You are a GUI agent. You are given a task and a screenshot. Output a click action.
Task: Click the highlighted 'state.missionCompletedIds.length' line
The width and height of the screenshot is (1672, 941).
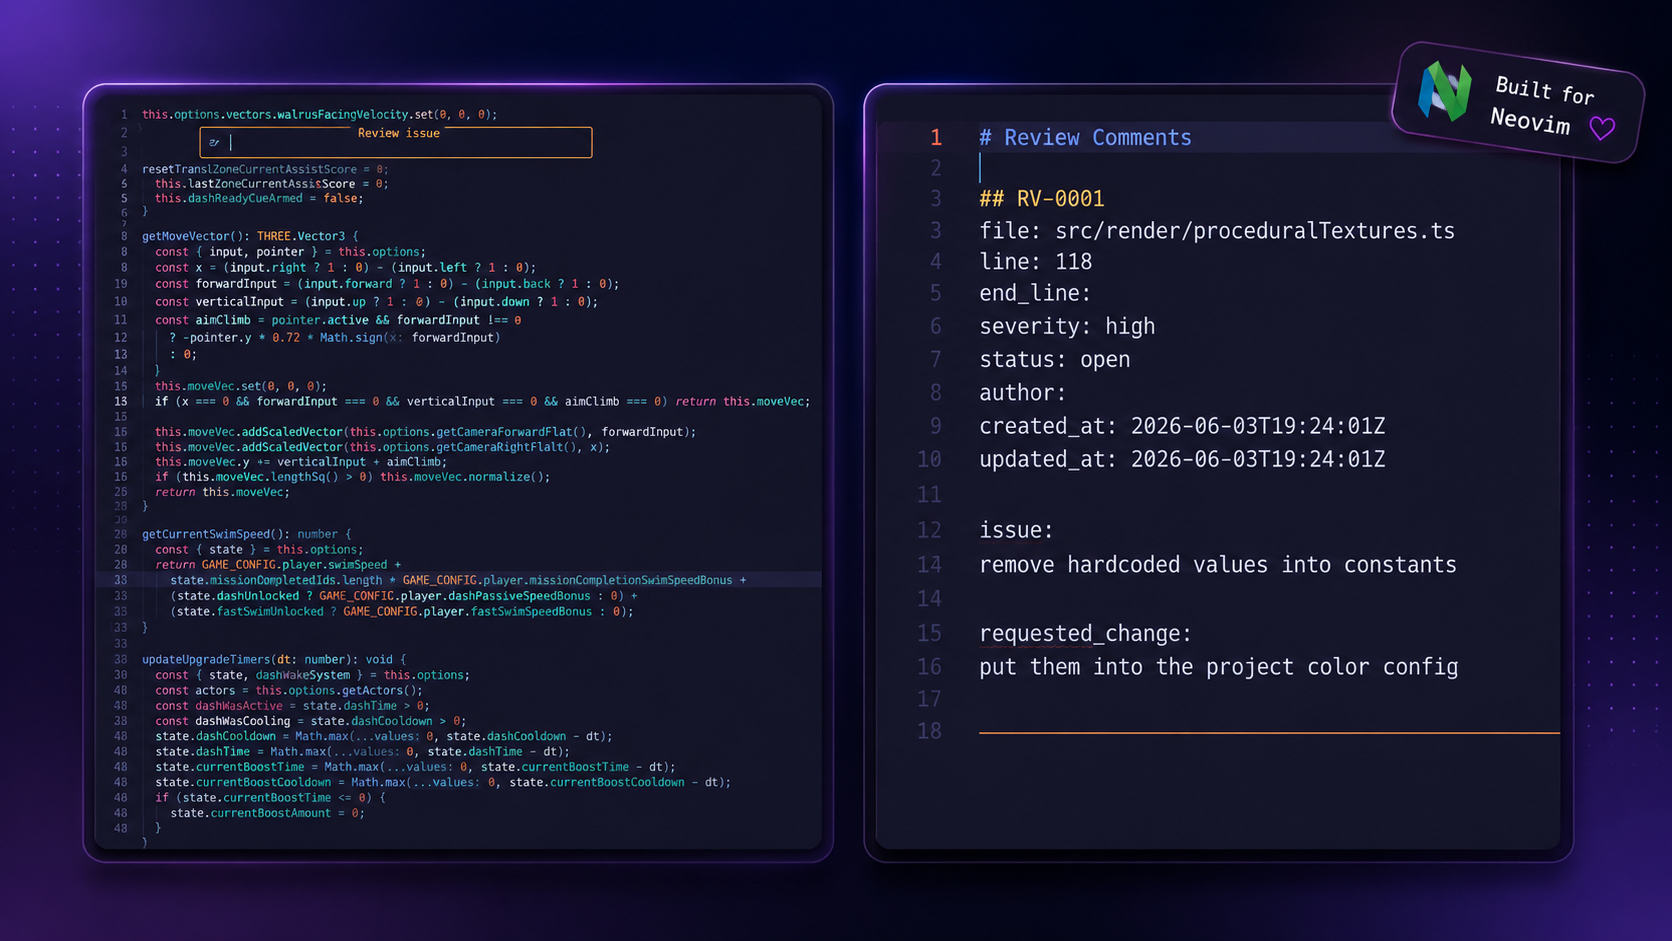458,580
